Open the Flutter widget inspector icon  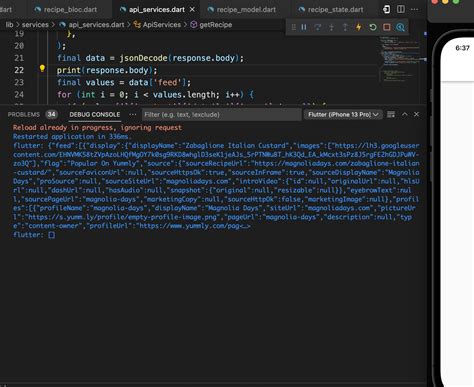point(400,27)
